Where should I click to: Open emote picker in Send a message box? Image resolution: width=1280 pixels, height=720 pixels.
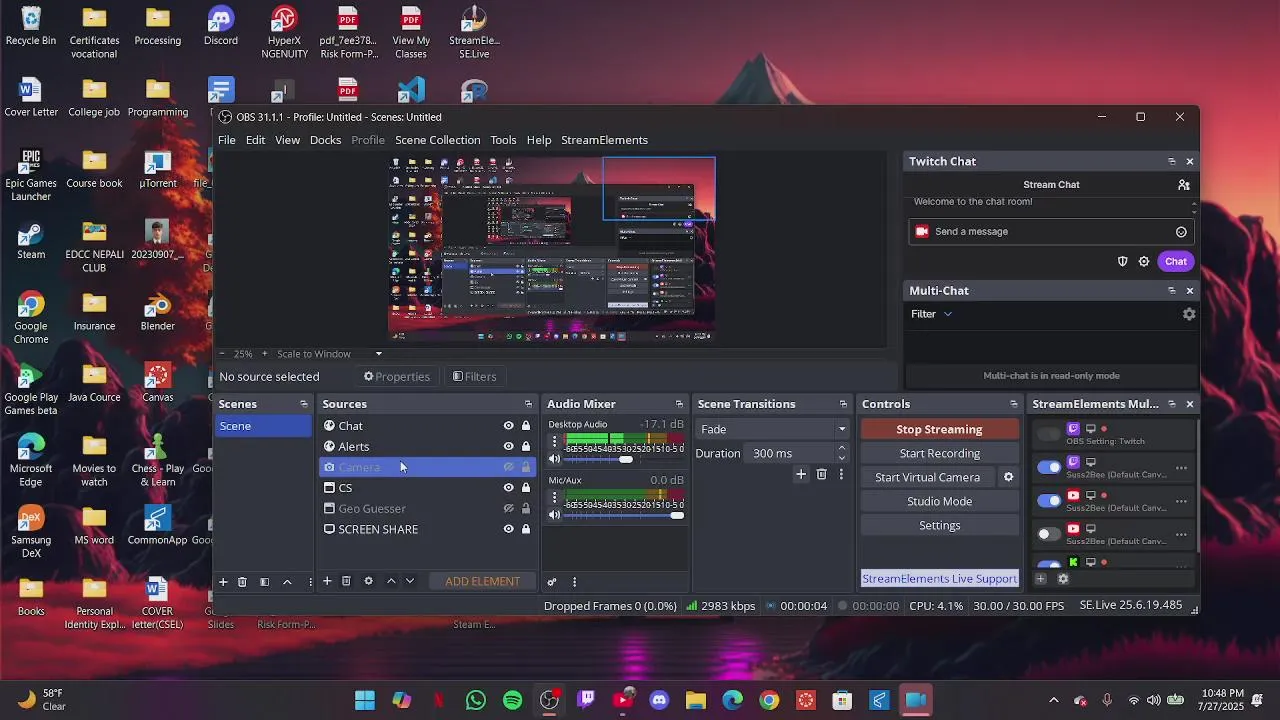pyautogui.click(x=1181, y=232)
